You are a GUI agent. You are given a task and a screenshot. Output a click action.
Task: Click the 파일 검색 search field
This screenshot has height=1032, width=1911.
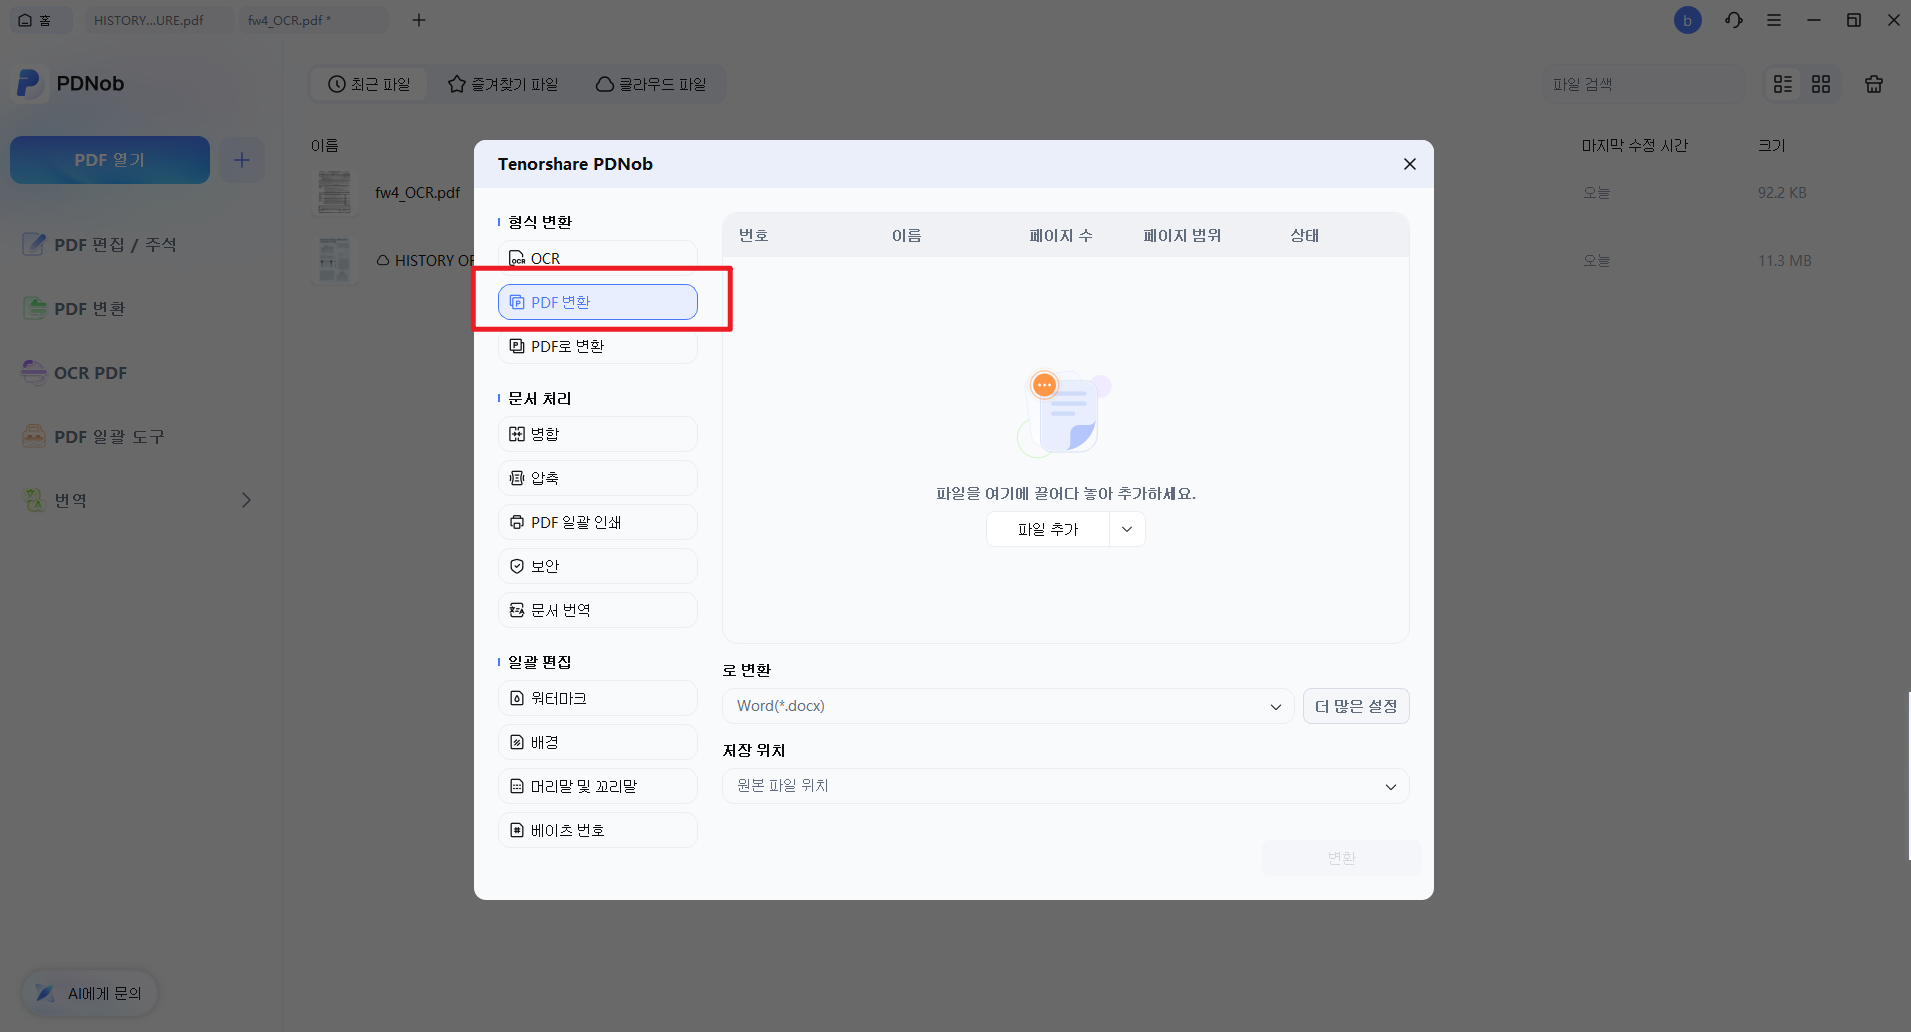pos(1642,84)
